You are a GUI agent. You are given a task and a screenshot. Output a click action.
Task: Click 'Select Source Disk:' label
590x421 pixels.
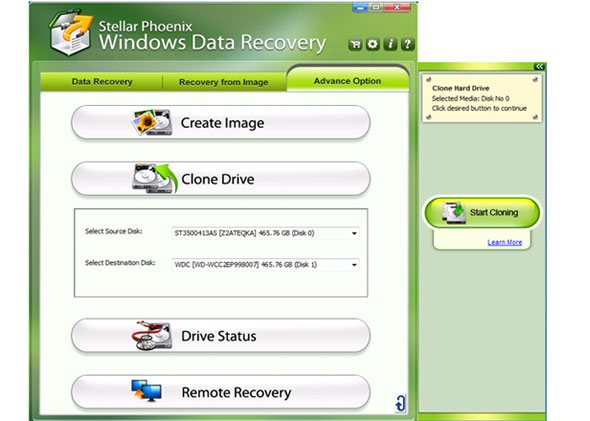(x=114, y=231)
